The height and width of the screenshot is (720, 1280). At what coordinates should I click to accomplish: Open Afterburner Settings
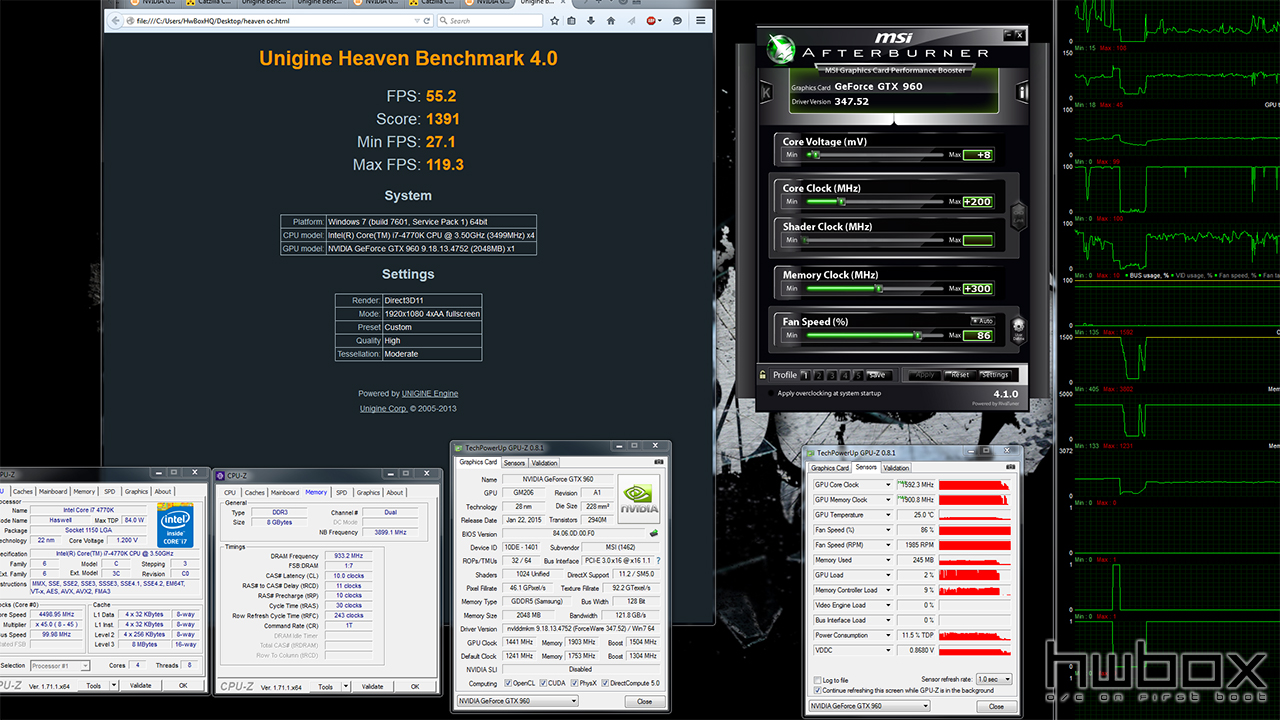point(995,375)
